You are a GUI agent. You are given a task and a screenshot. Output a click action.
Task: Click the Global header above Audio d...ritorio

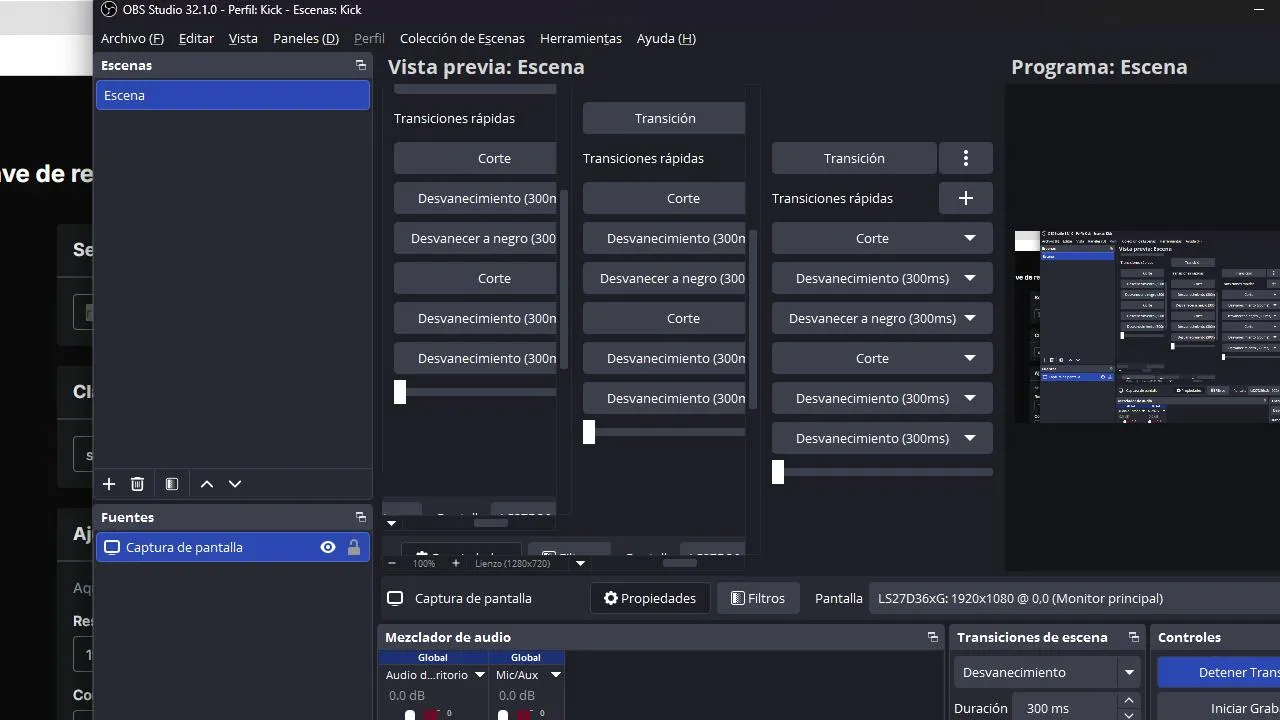point(433,657)
